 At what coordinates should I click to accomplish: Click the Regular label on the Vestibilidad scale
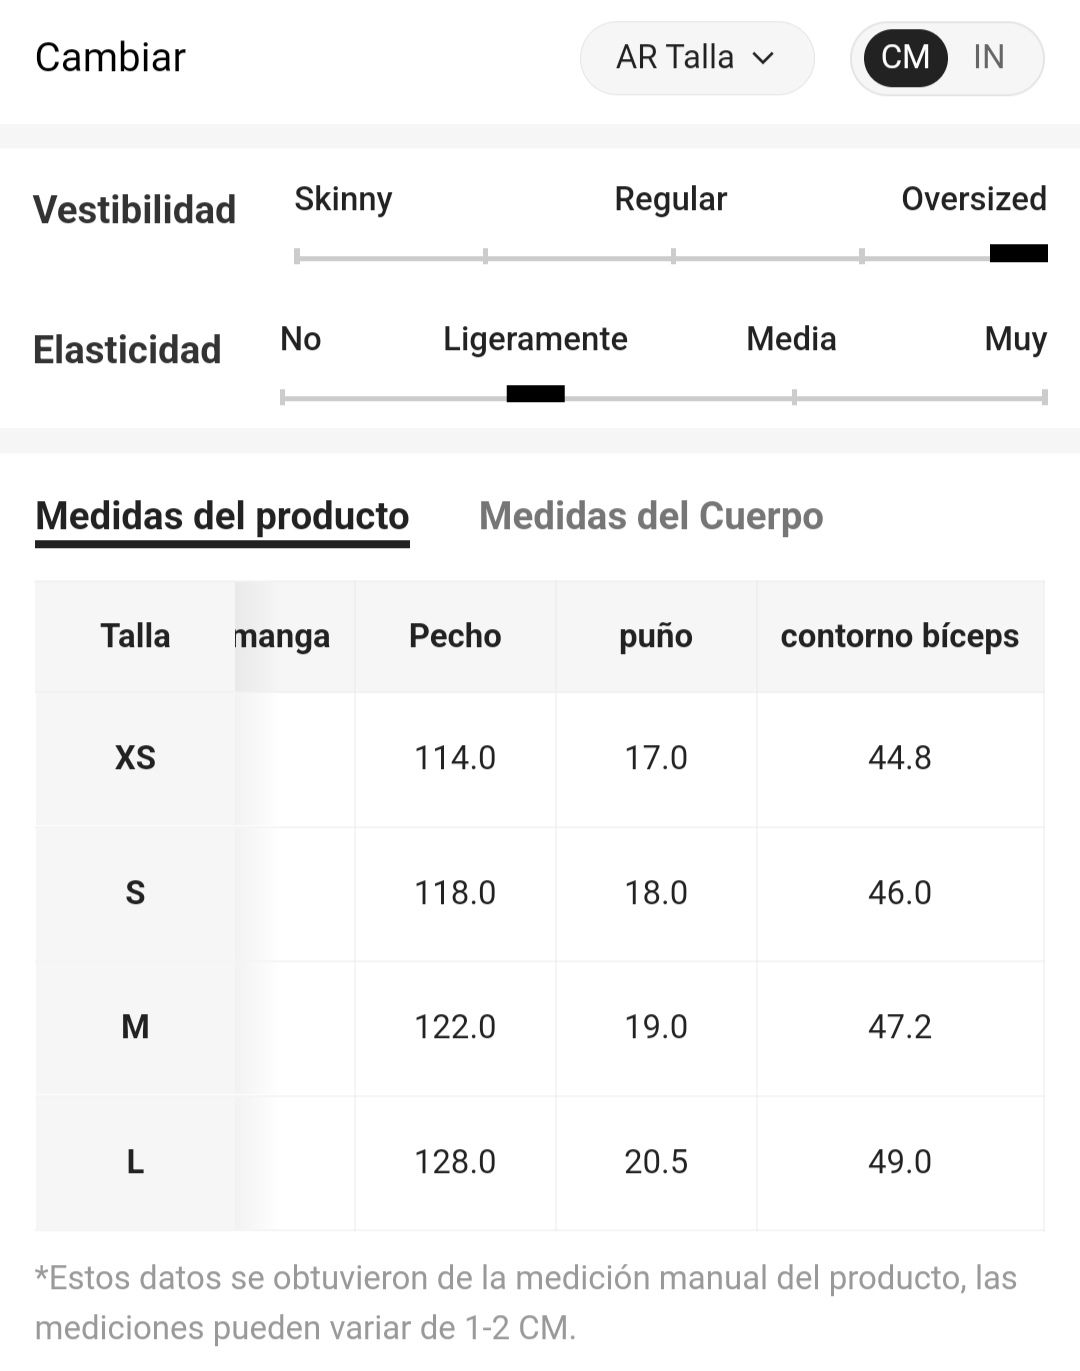point(670,199)
